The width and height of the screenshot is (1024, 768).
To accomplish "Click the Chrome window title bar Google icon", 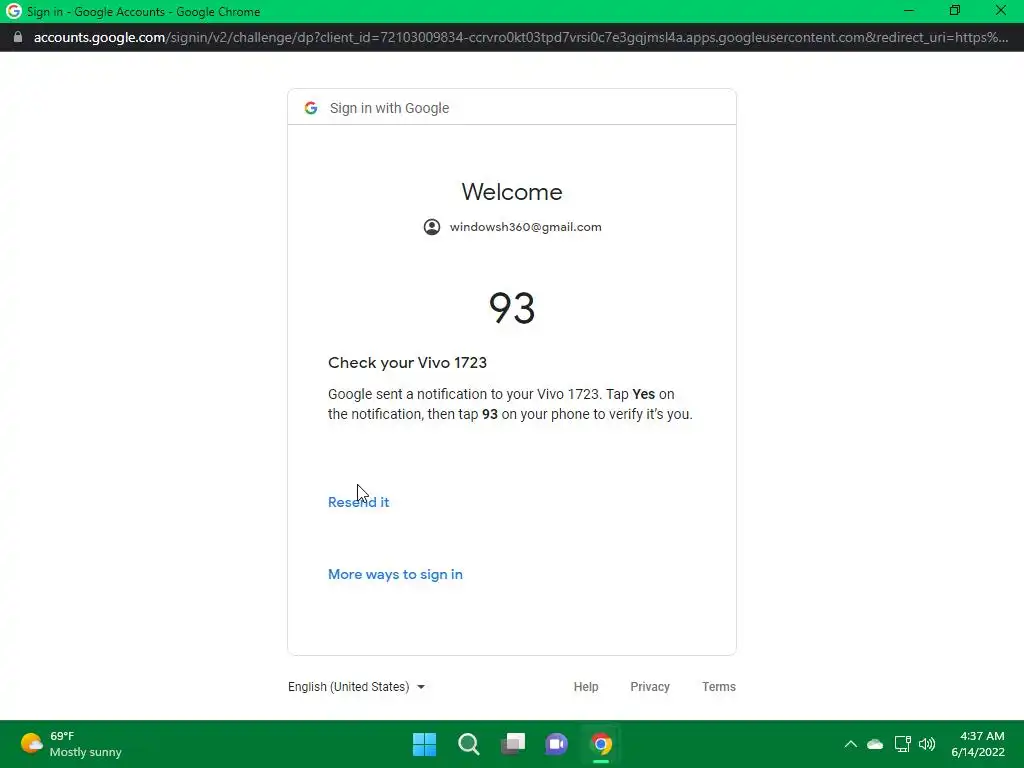I will [13, 11].
